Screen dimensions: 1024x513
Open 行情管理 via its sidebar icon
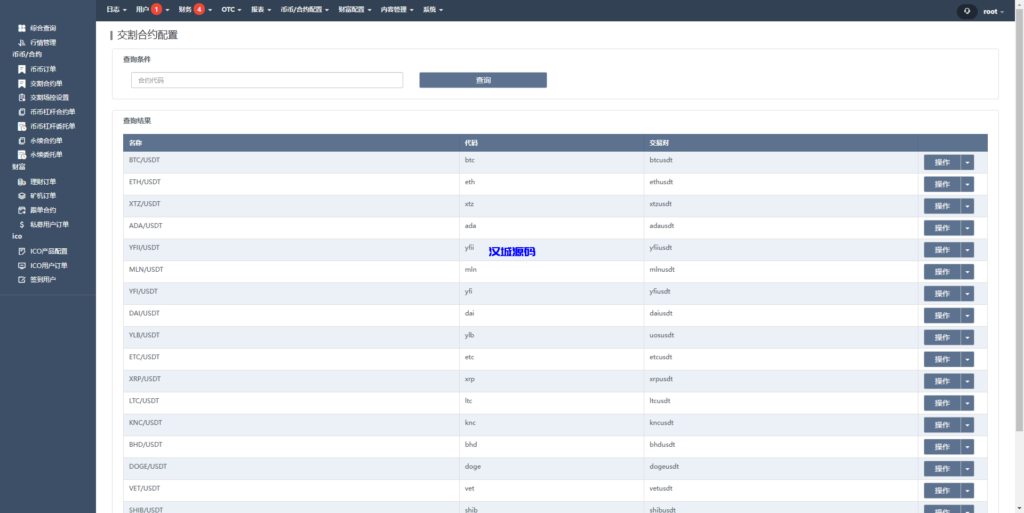pos(22,42)
